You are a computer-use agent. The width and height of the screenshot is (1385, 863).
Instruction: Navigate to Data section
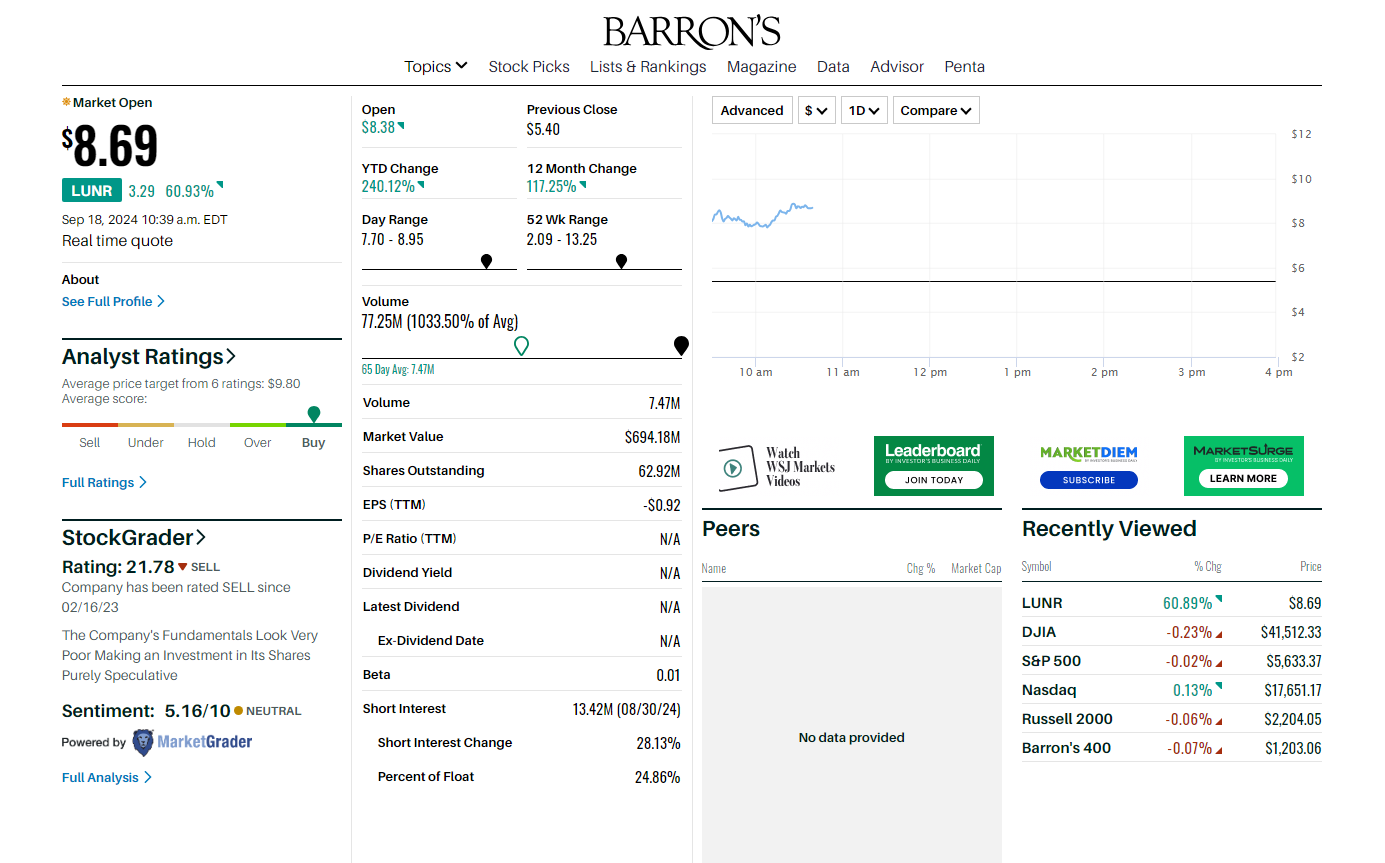pos(833,66)
